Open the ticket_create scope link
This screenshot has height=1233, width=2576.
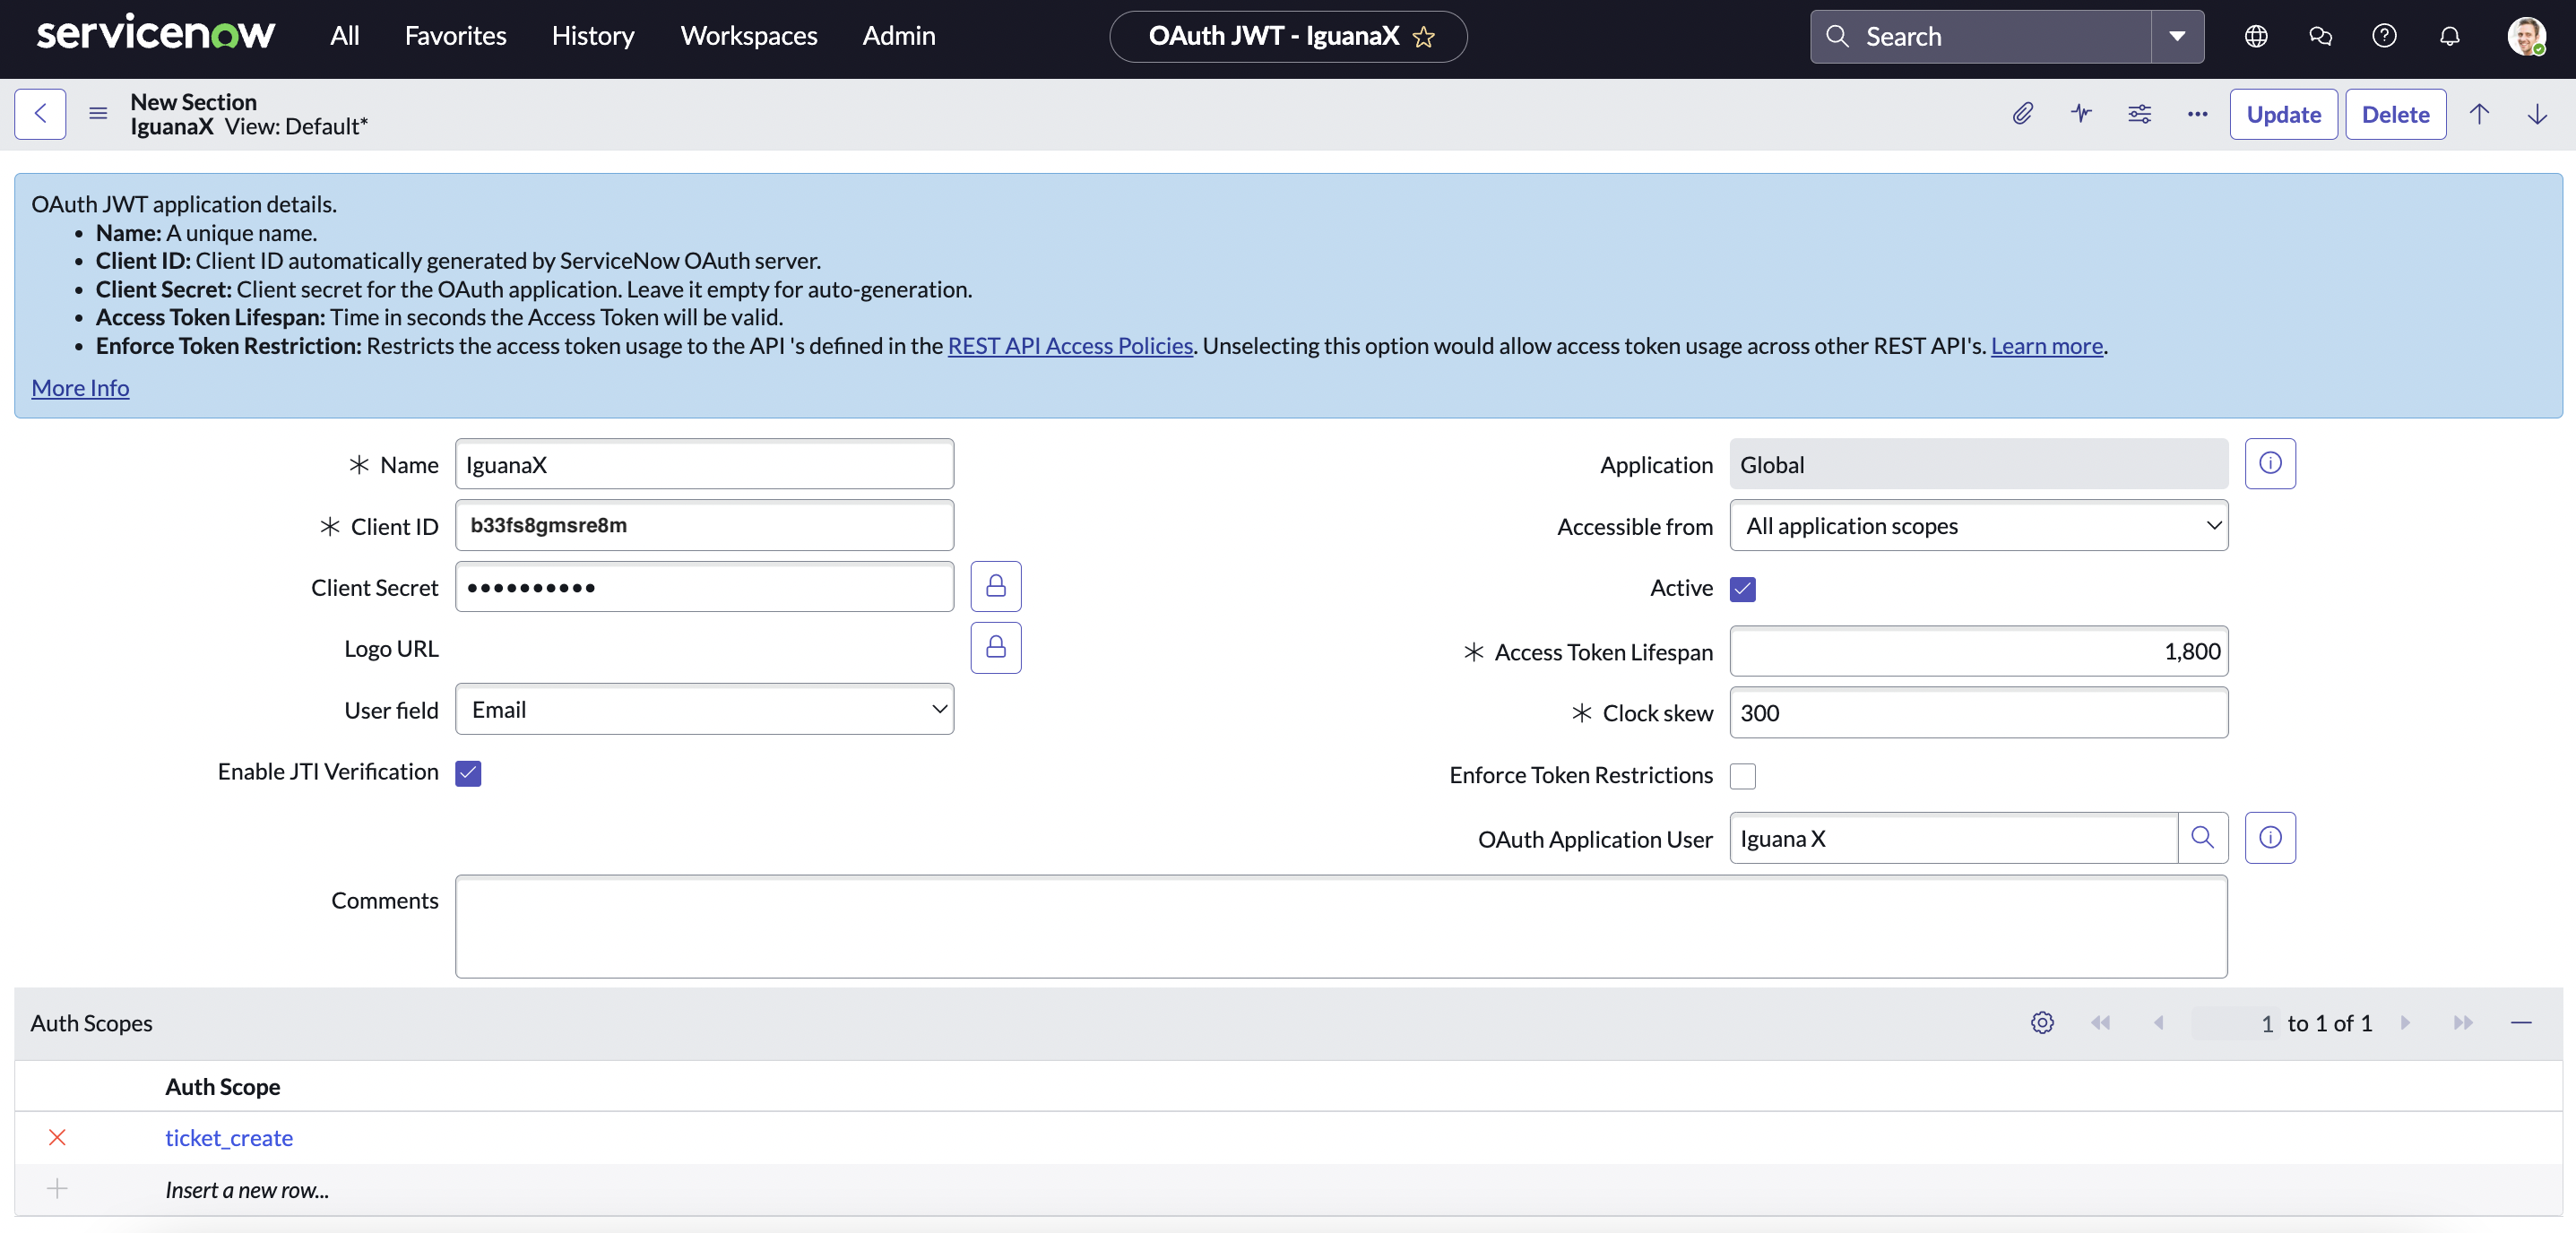pyautogui.click(x=229, y=1138)
